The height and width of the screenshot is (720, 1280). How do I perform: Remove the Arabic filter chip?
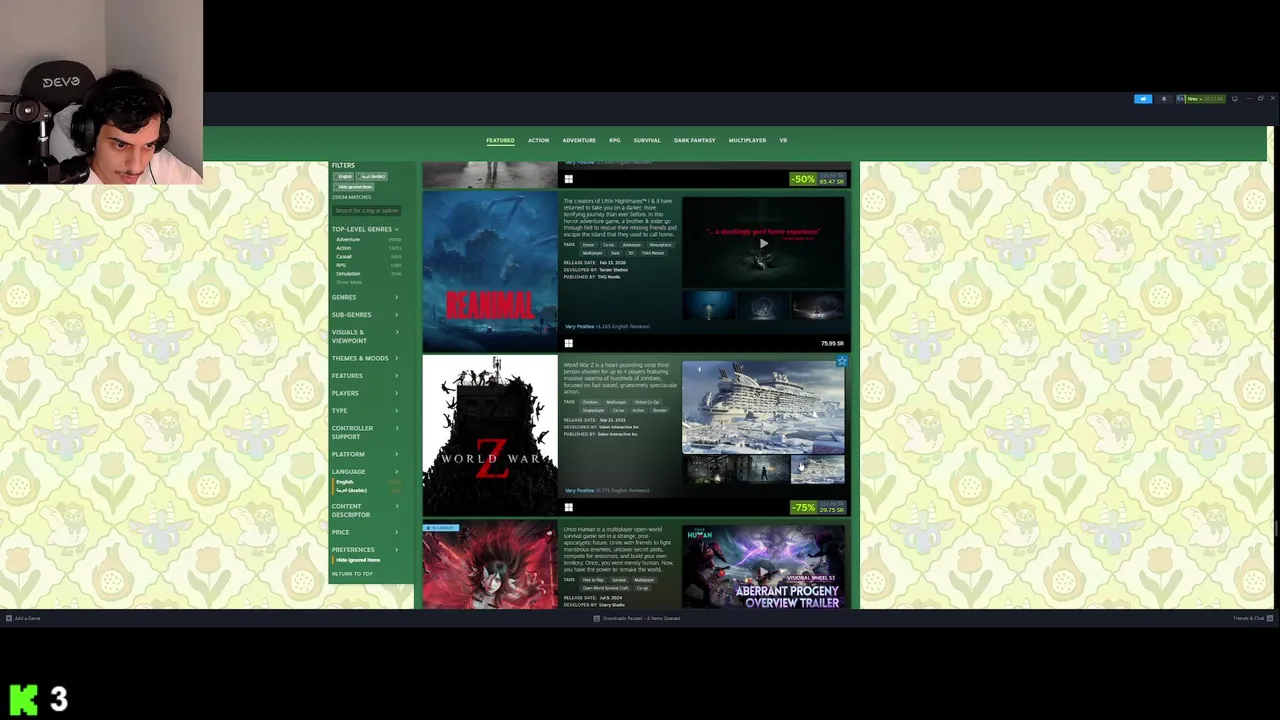pyautogui.click(x=372, y=177)
